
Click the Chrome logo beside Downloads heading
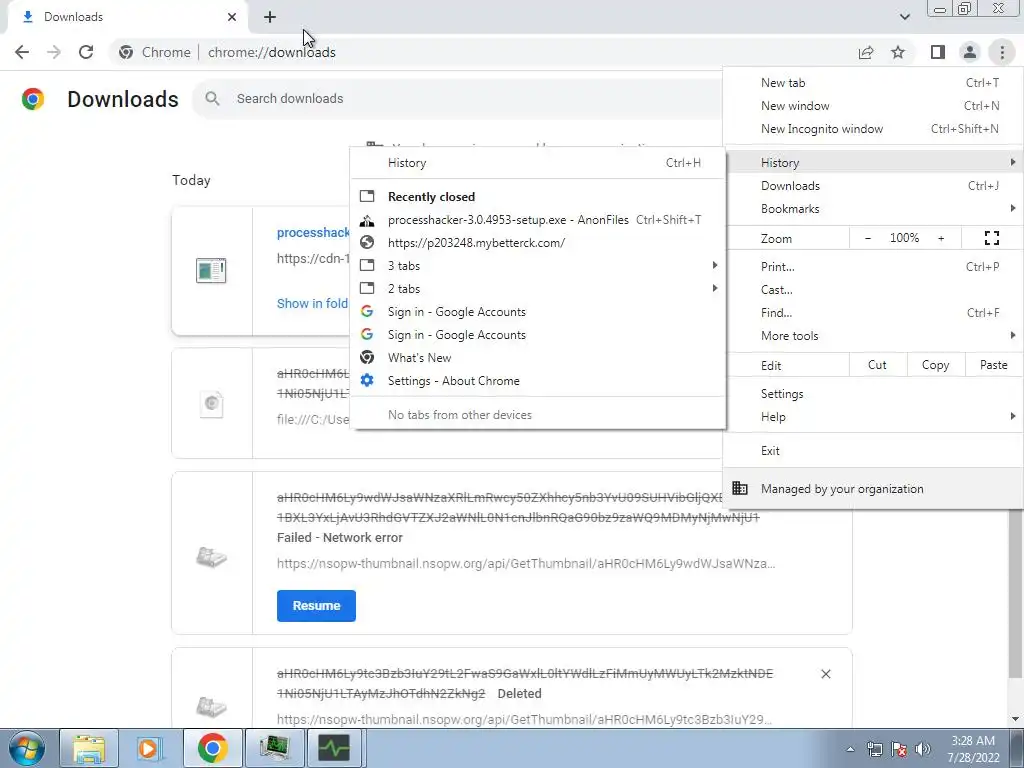tap(33, 99)
